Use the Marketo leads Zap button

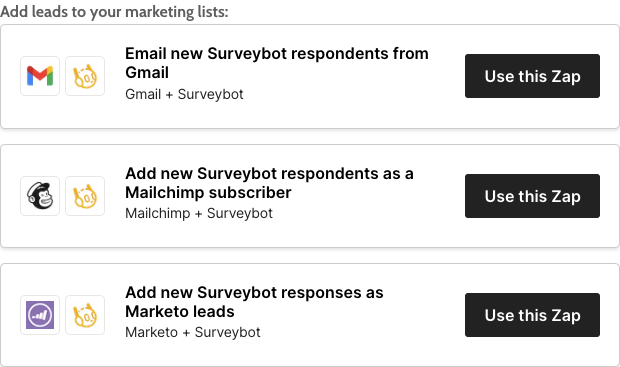point(532,315)
